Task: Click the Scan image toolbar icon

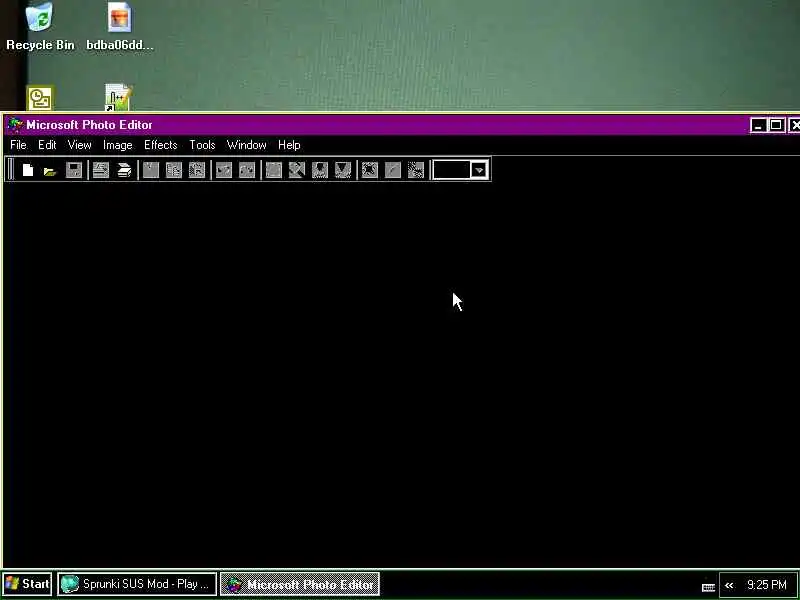Action: (x=124, y=170)
